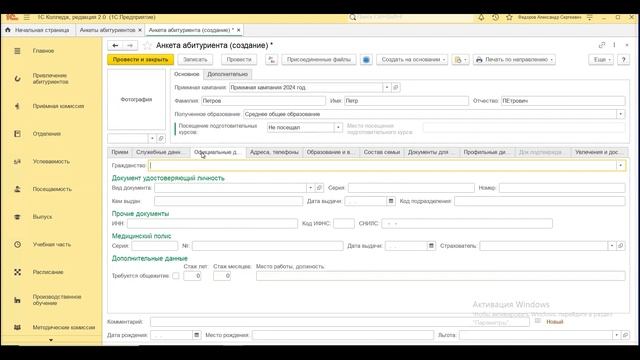Open notifications bell icon
This screenshot has height=360, width=640.
point(481,18)
